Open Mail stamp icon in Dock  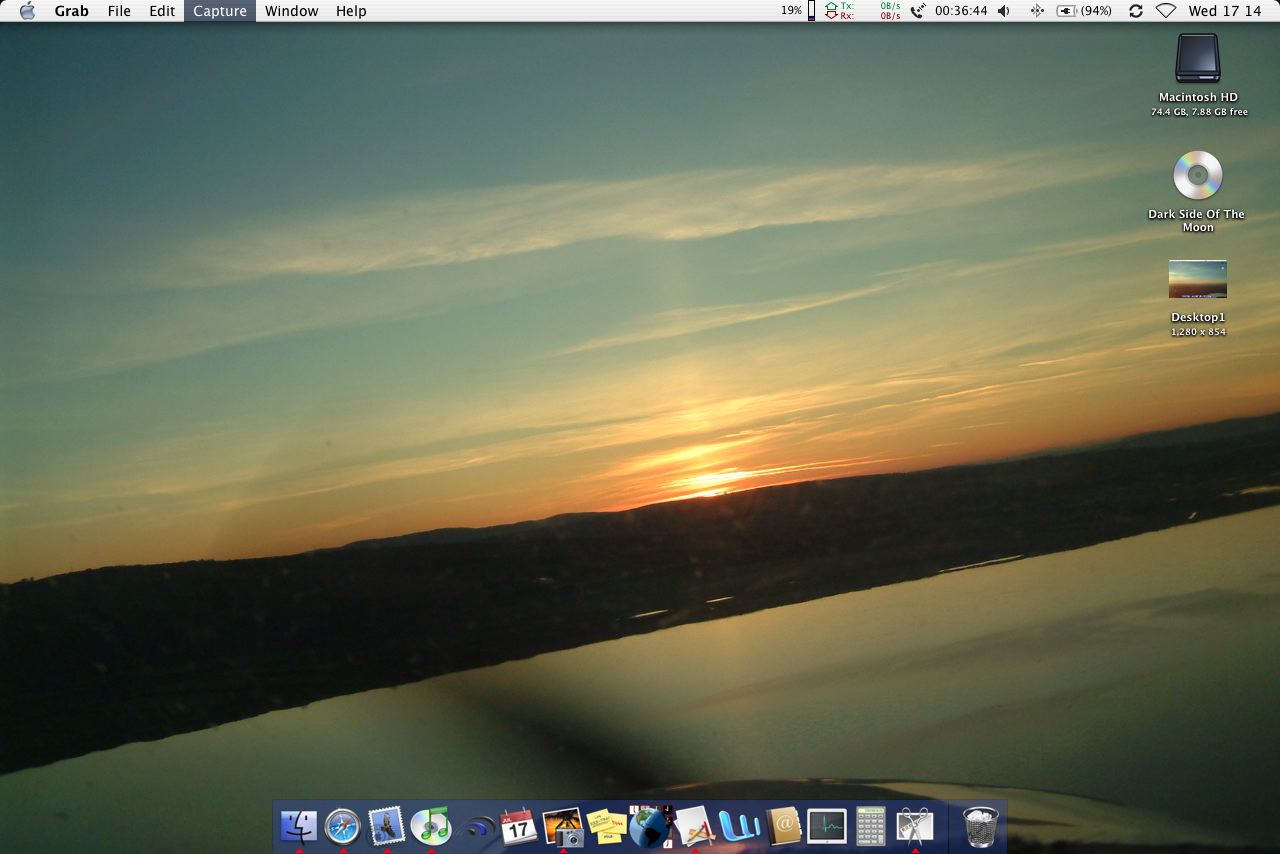(x=387, y=826)
